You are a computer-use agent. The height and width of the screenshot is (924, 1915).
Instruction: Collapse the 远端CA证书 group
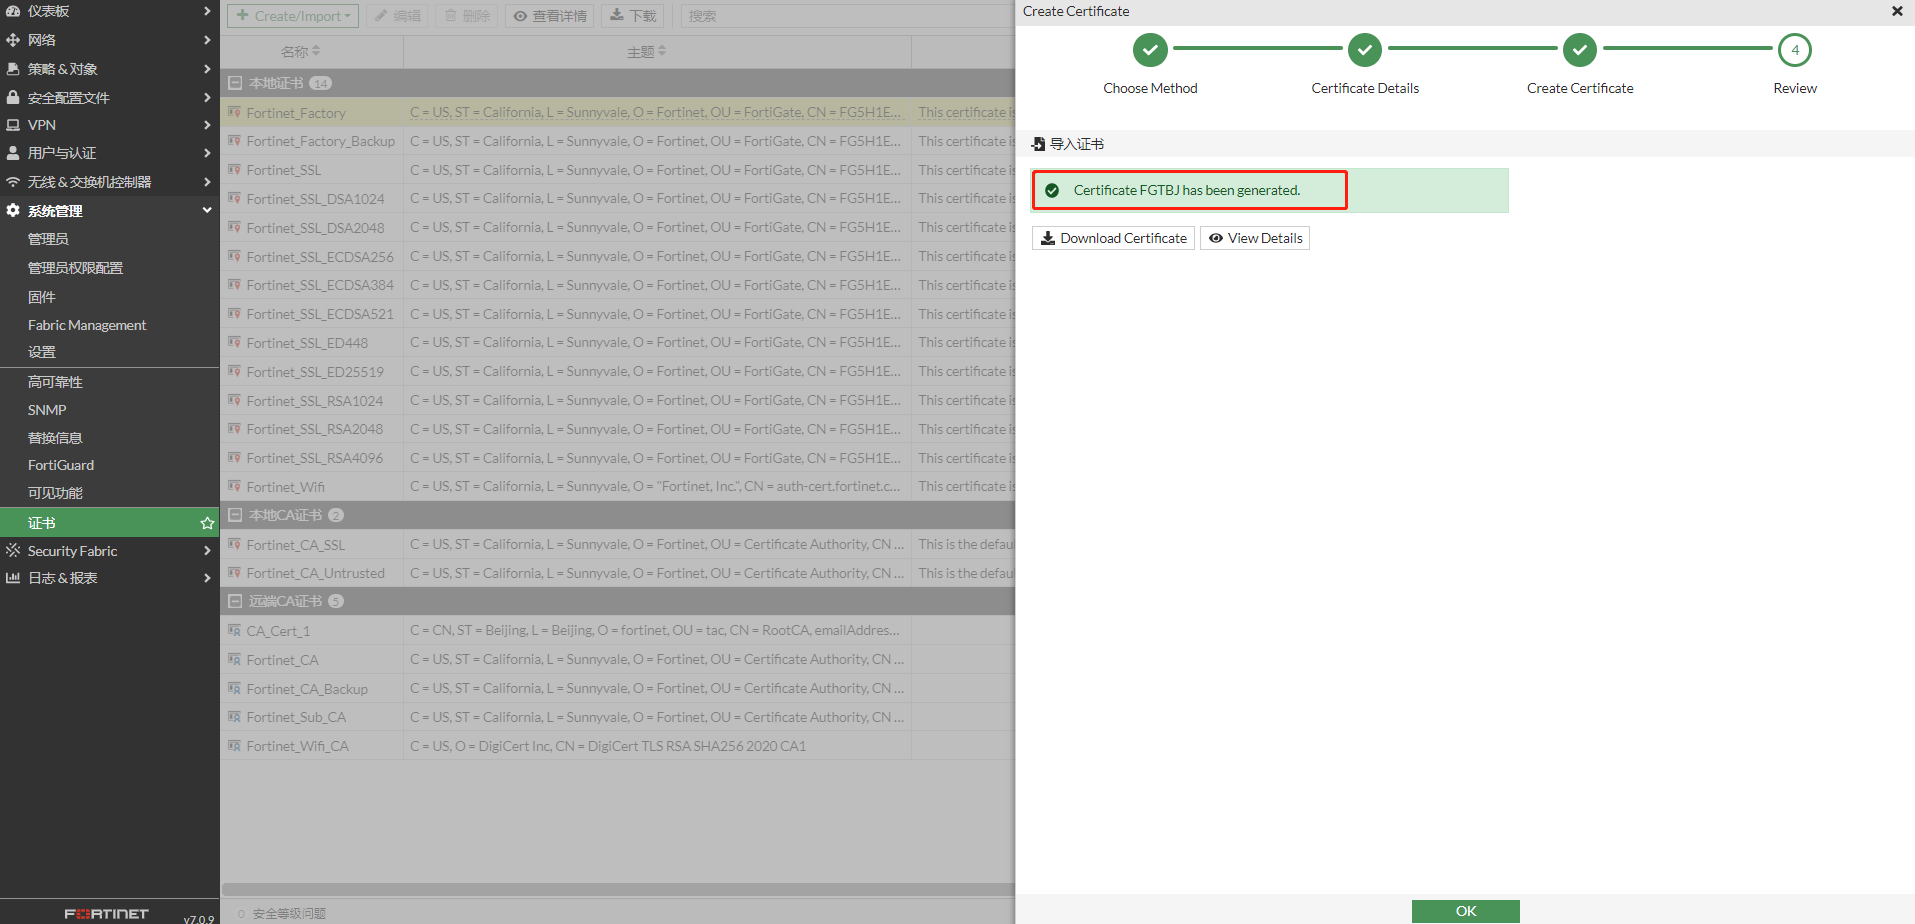coord(235,601)
